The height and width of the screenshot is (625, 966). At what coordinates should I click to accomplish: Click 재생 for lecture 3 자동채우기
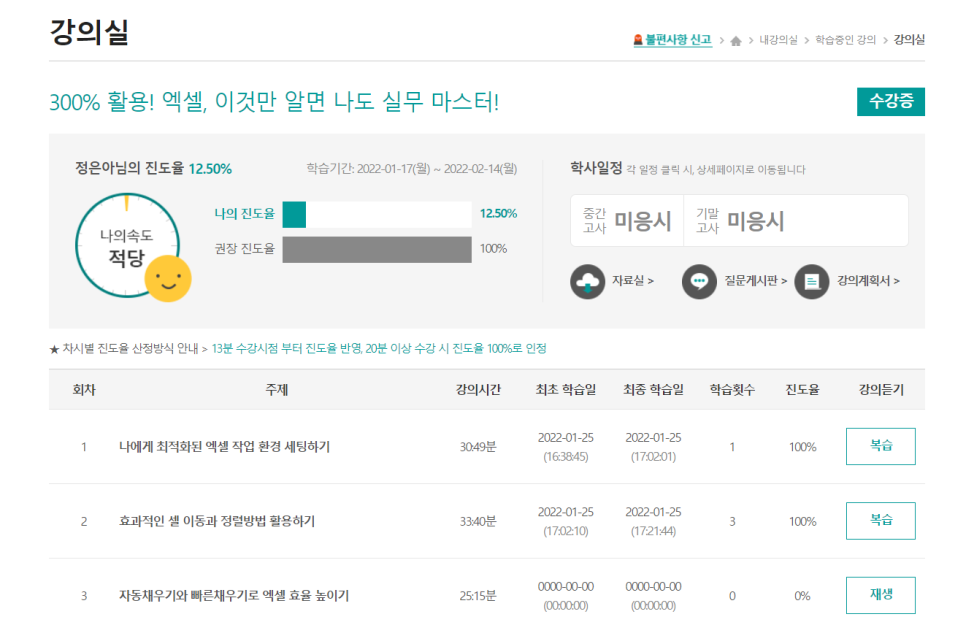click(881, 595)
